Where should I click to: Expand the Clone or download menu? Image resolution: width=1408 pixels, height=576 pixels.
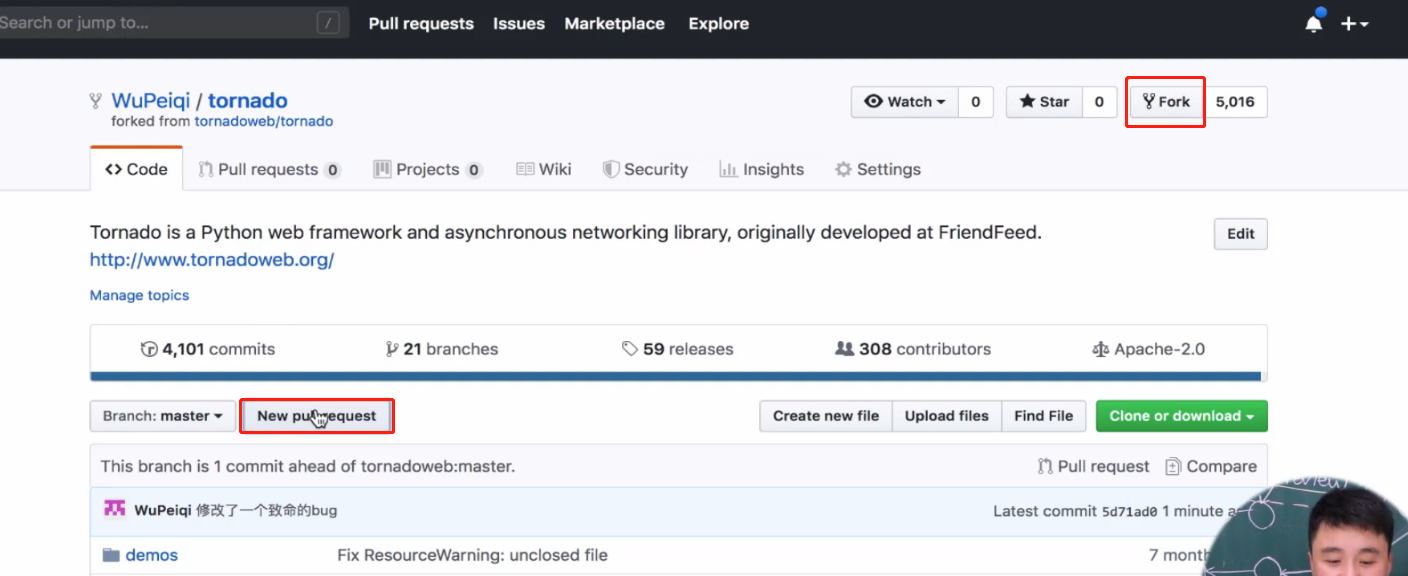click(x=1181, y=416)
